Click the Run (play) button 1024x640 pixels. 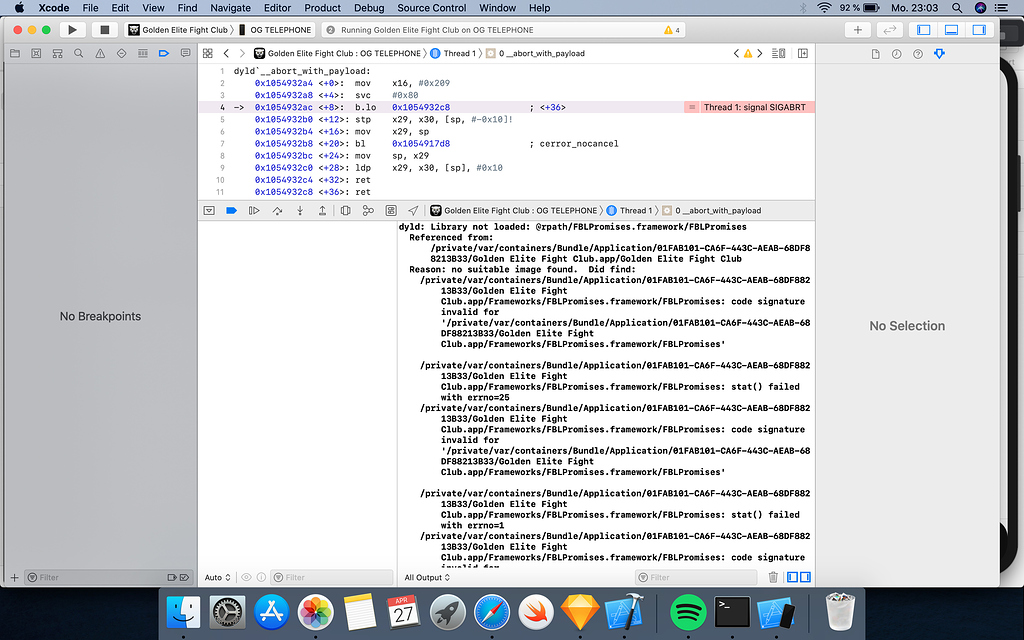72,30
